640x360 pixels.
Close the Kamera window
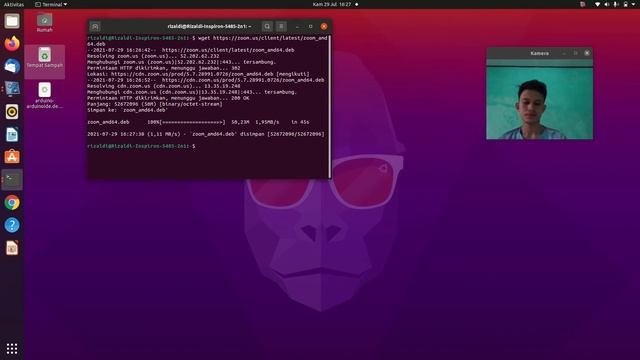click(x=587, y=53)
